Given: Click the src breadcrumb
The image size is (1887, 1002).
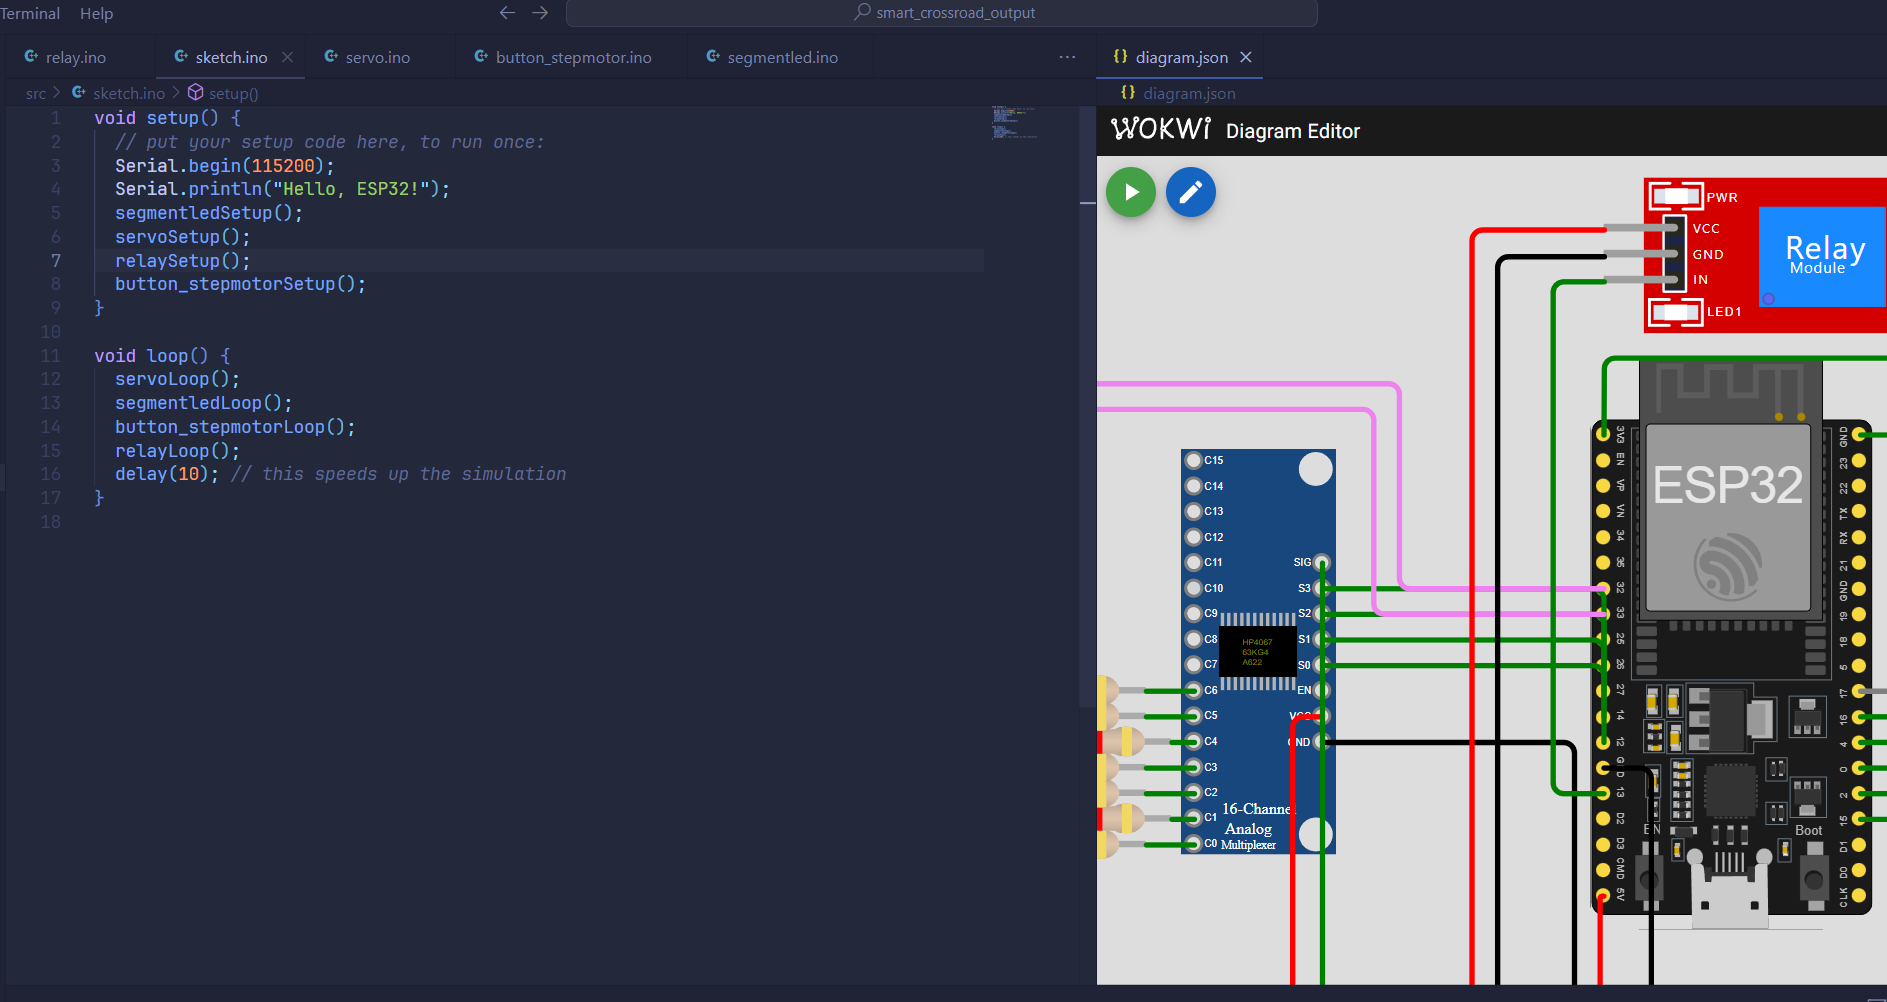Looking at the screenshot, I should 36,93.
